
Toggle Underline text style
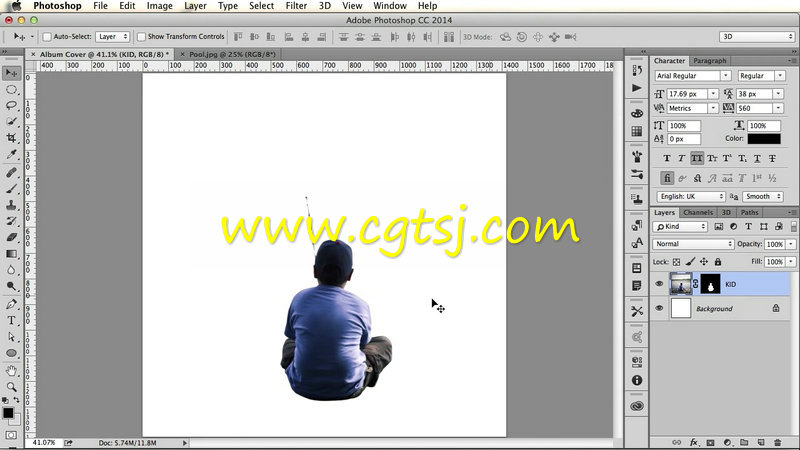click(x=757, y=158)
